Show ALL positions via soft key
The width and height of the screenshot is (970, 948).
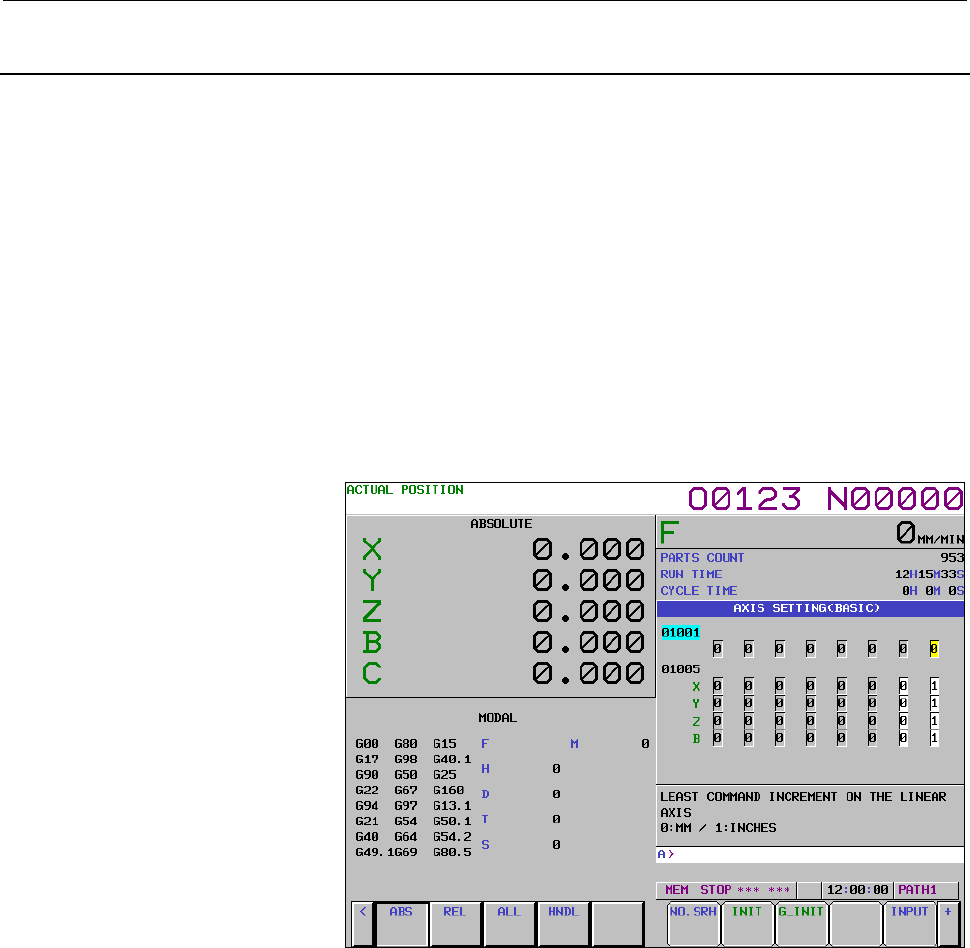point(509,923)
